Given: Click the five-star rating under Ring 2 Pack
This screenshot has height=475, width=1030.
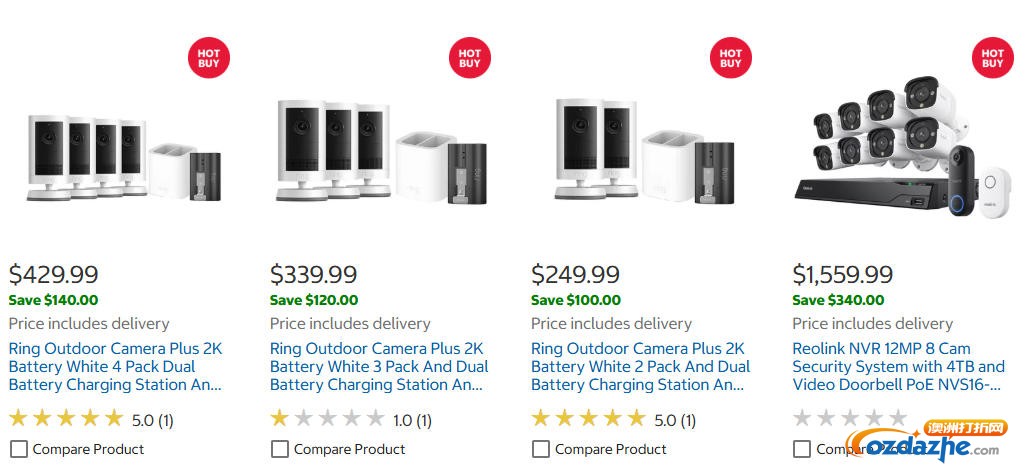Looking at the screenshot, I should pyautogui.click(x=589, y=418).
